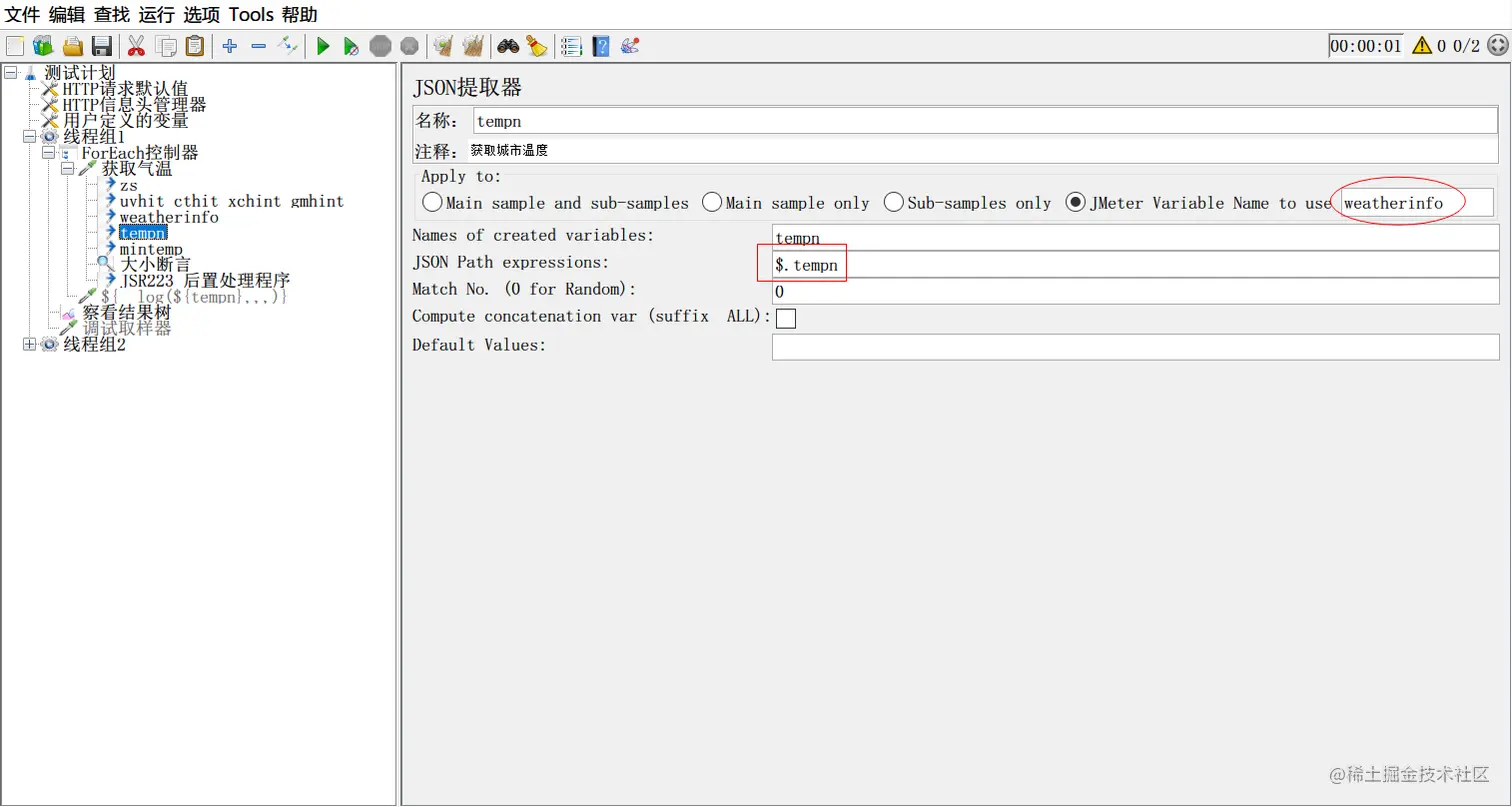Click the JSON Path expressions field
Screen dimensions: 1512x807
(1136, 264)
